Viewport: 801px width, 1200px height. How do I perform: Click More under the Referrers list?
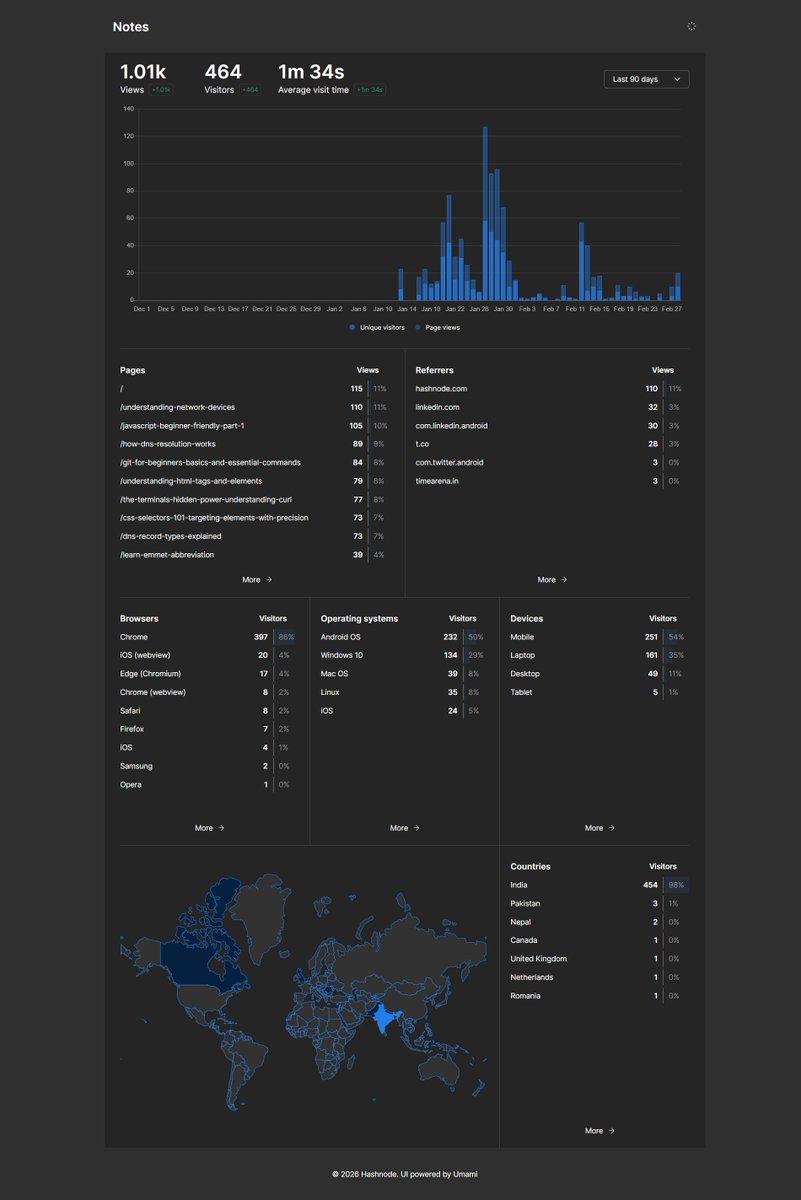[552, 579]
